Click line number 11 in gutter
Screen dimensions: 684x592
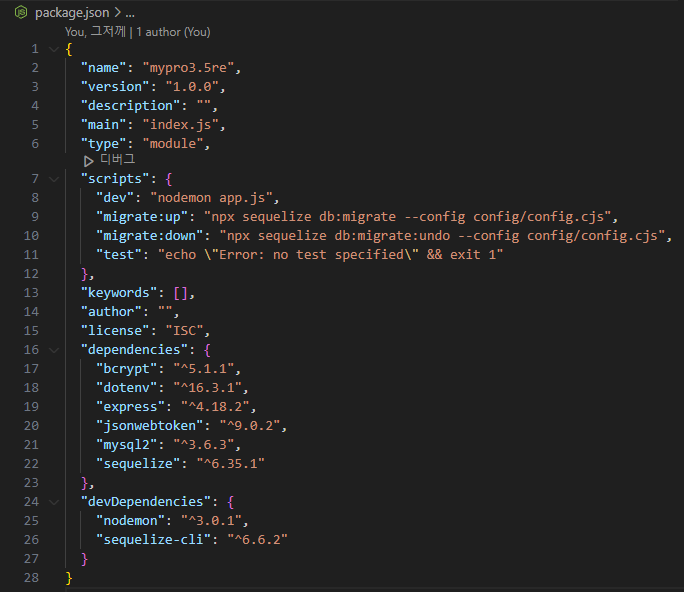tap(31, 255)
